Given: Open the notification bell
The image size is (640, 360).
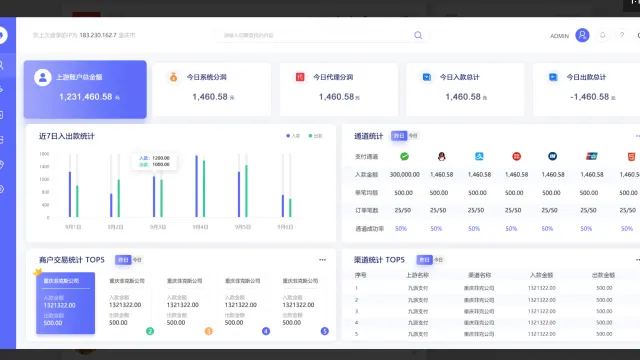Looking at the screenshot, I should pos(602,35).
